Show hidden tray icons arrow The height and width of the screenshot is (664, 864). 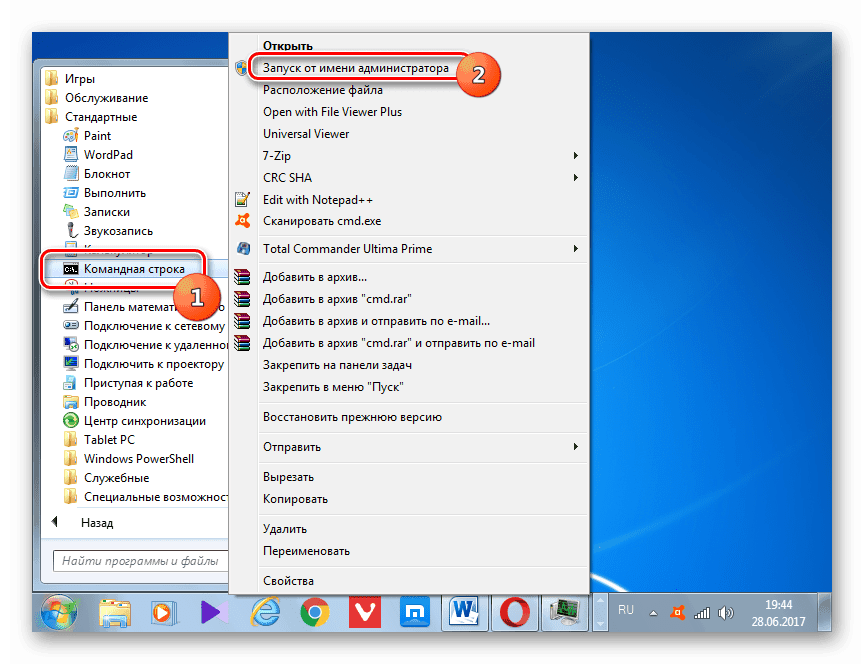click(653, 613)
